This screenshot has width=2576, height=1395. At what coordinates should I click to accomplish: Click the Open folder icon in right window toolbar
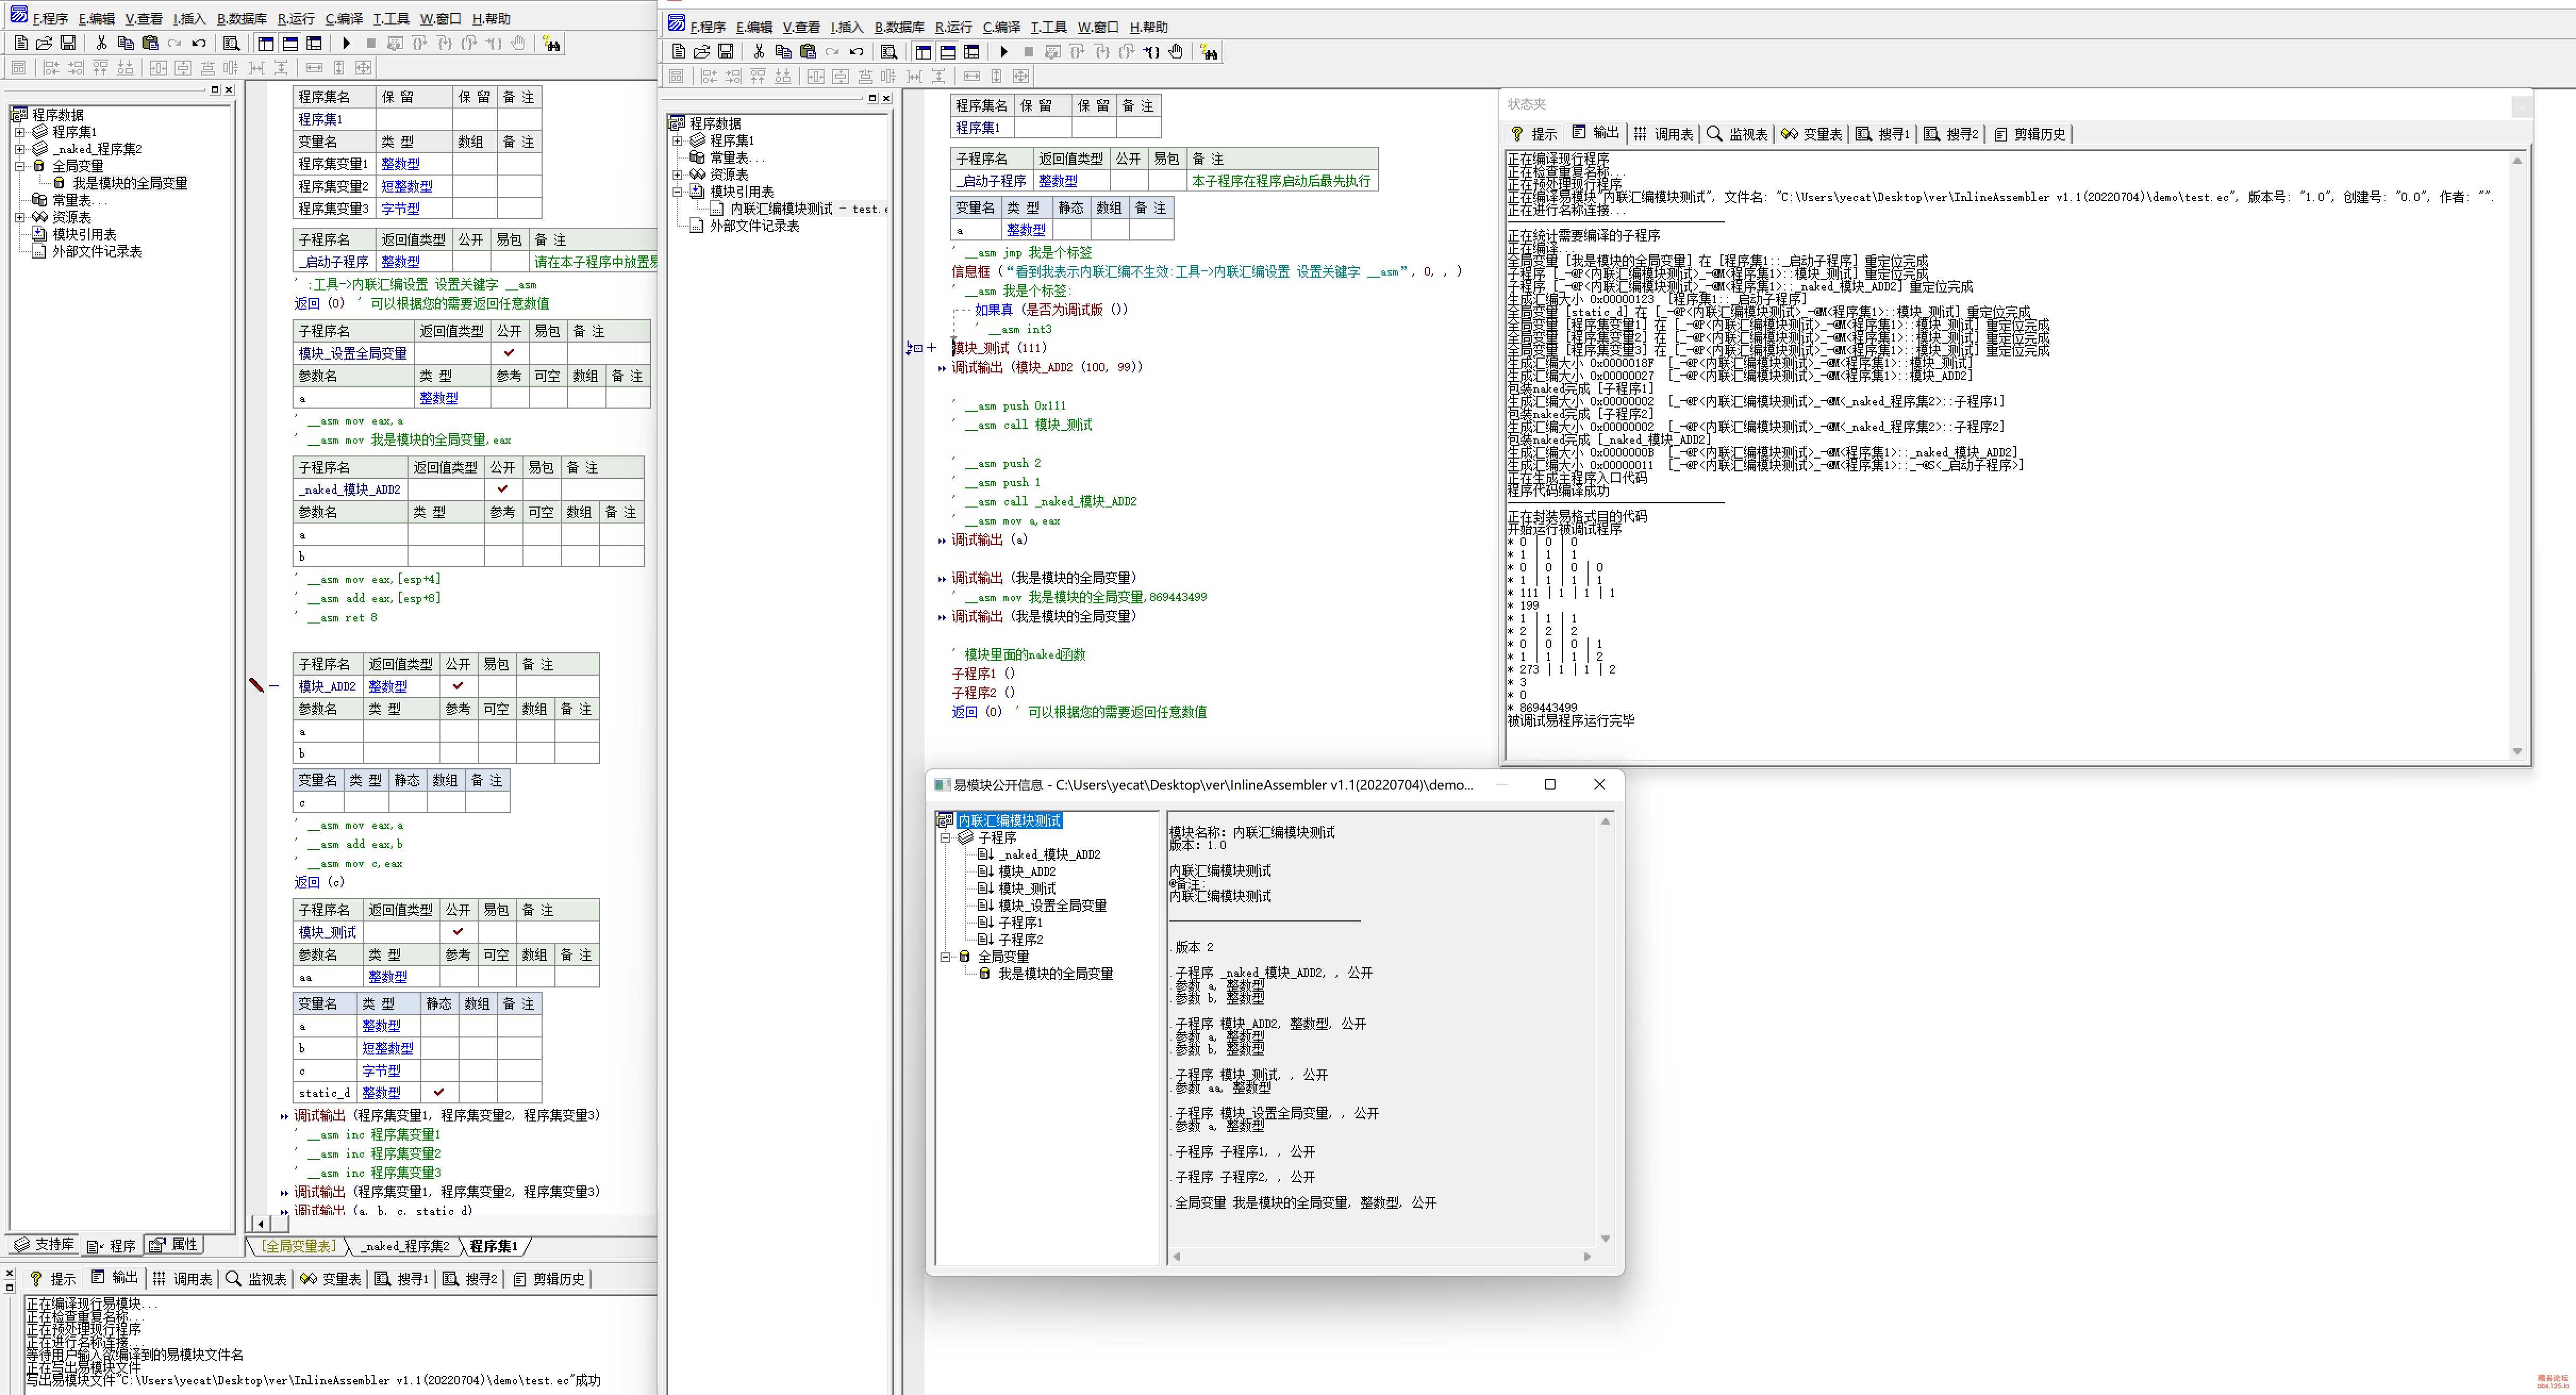tap(702, 52)
